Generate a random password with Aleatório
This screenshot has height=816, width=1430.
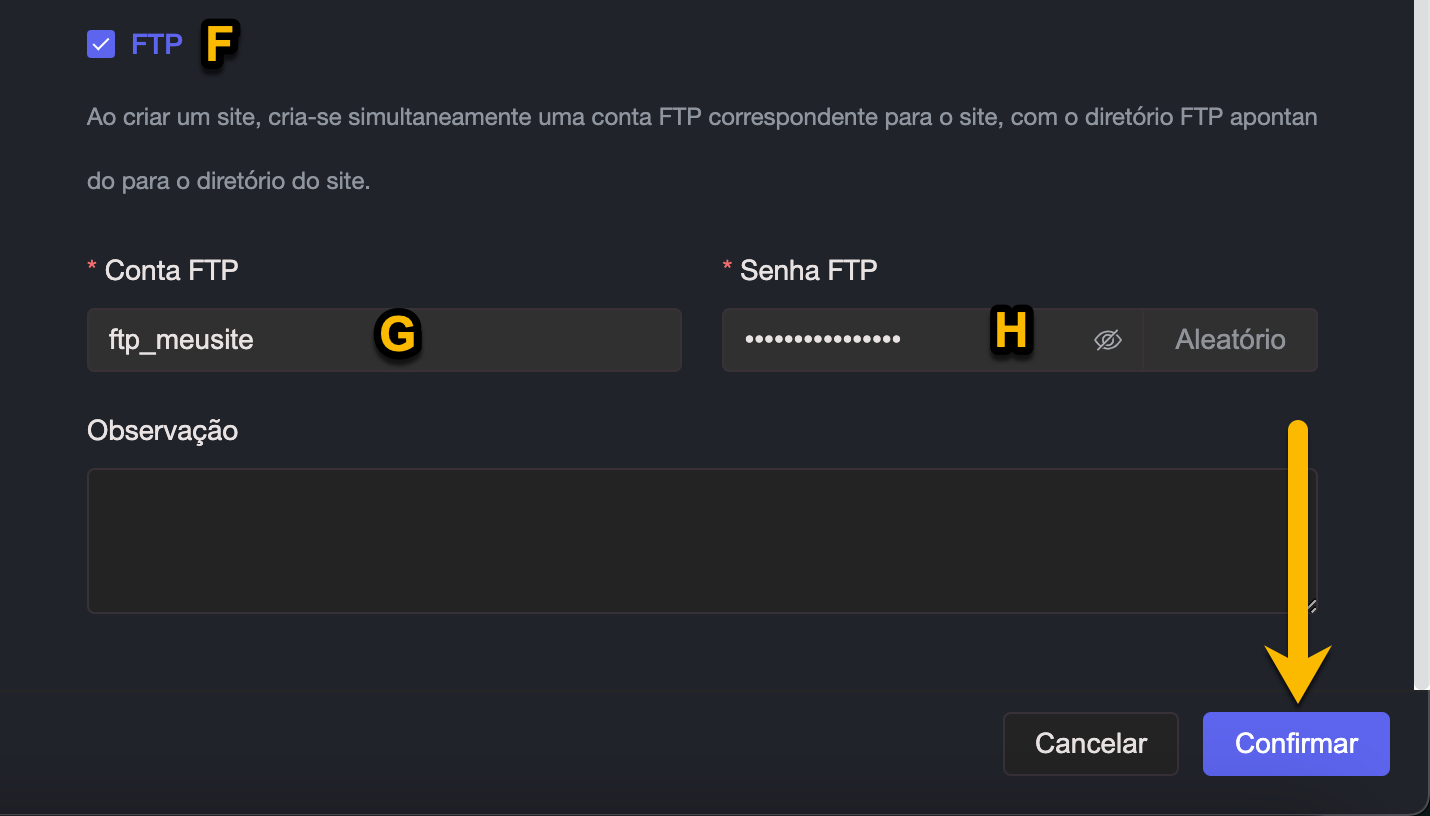pyautogui.click(x=1229, y=340)
